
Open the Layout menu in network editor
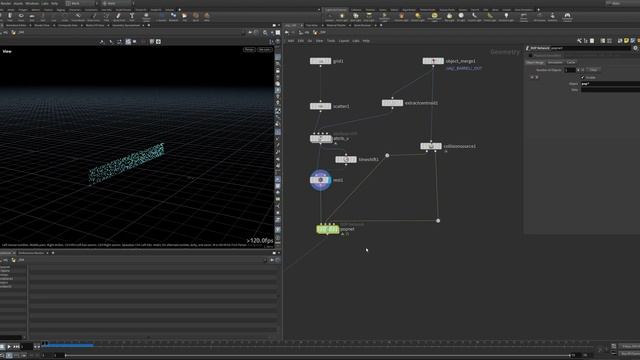344,41
